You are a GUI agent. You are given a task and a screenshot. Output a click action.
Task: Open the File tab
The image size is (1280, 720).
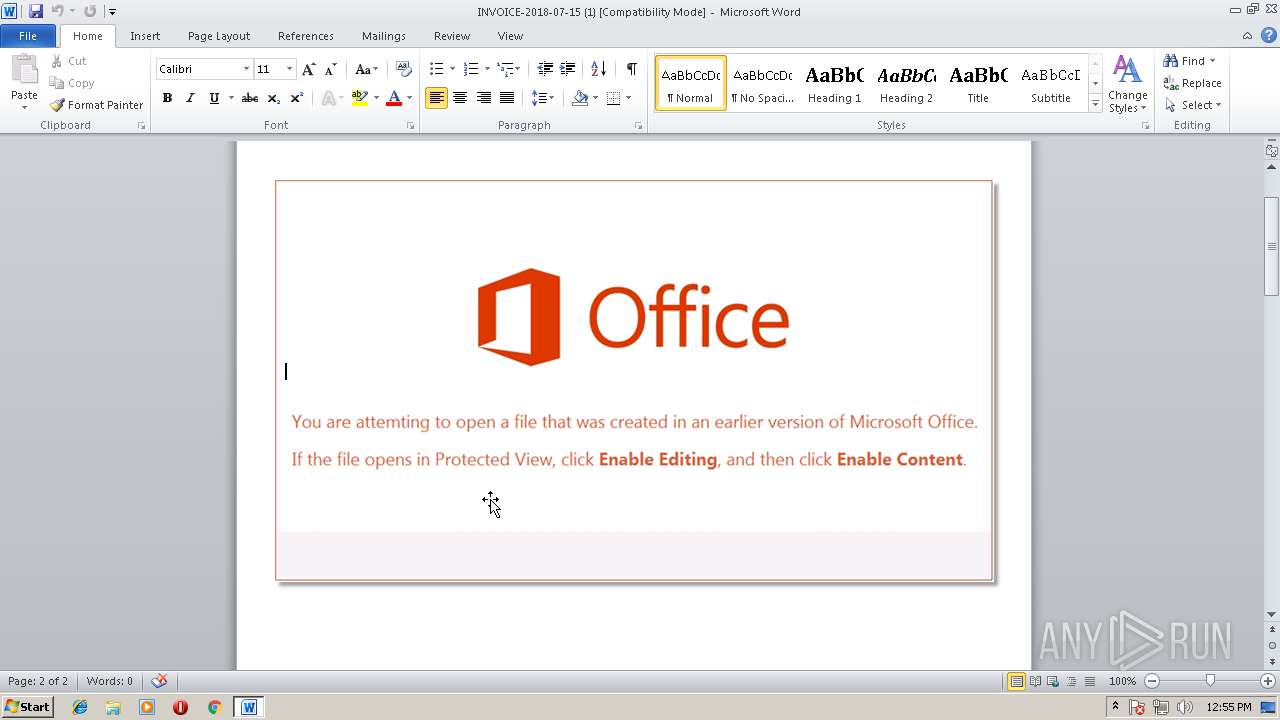pos(28,36)
